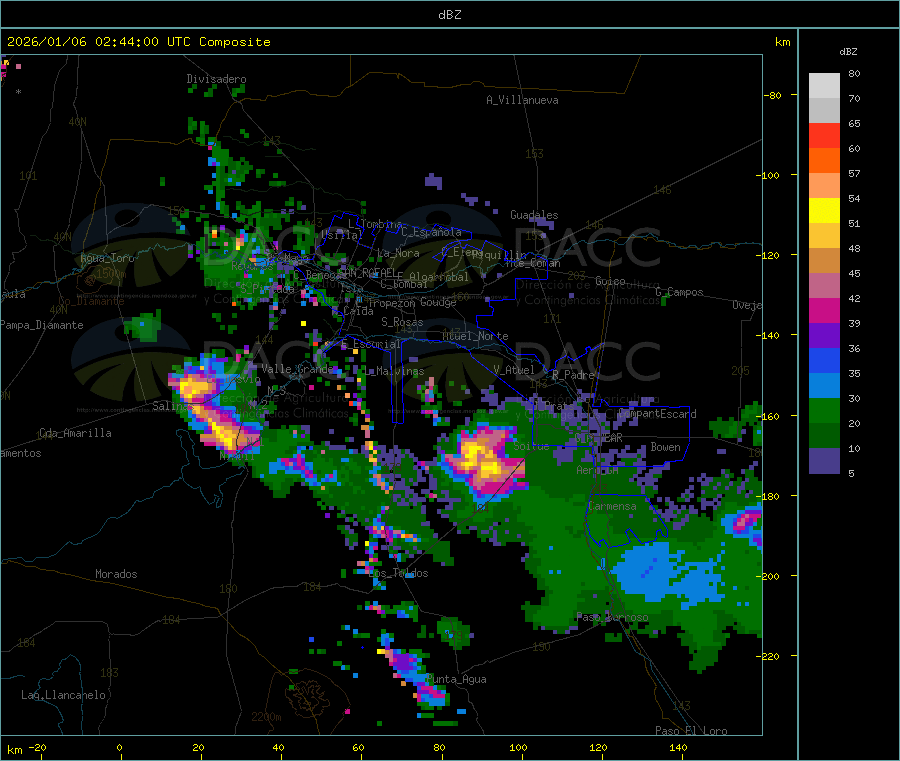Screen dimensions: 900x761
Task: Click the E_Escorial map label
Action: pyautogui.click(x=370, y=344)
